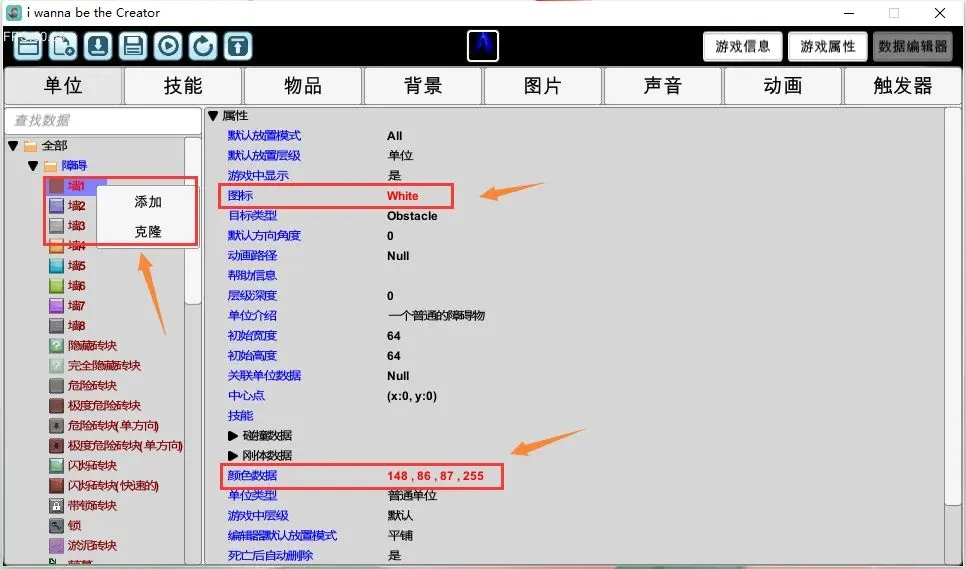
Task: Click the 图标 value White
Action: (403, 196)
